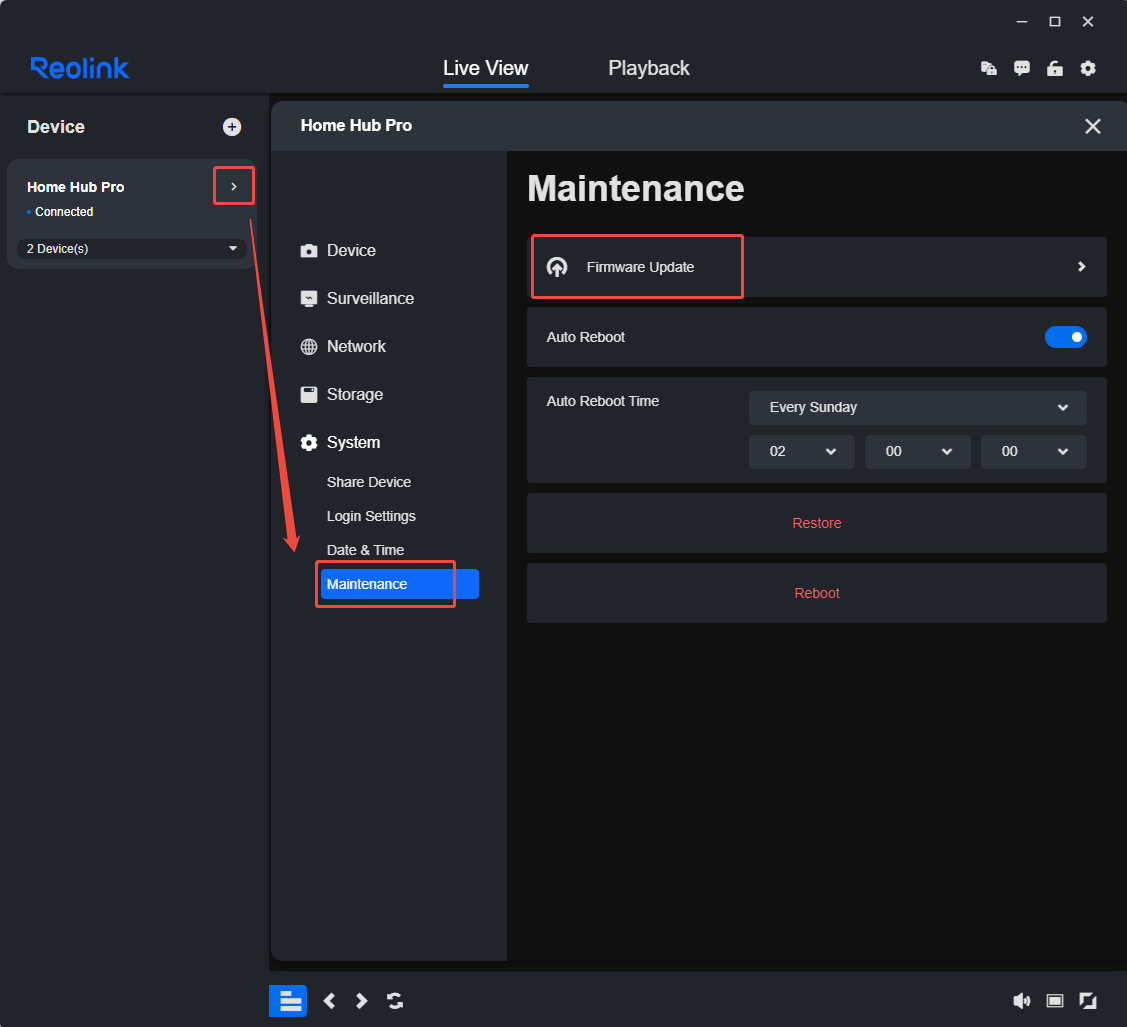Select the Home Hub Pro device name
The image size is (1127, 1027).
(75, 187)
